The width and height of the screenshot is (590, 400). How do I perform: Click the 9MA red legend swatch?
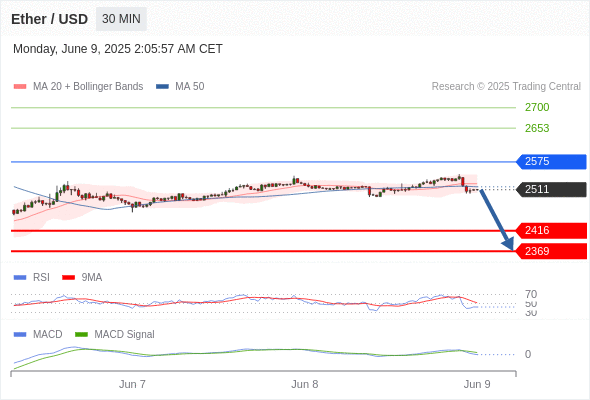[x=68, y=278]
